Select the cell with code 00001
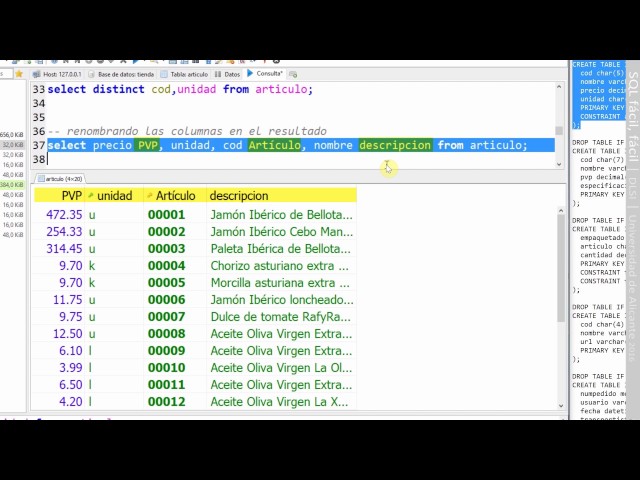Screen dimensions: 640x480 point(166,215)
